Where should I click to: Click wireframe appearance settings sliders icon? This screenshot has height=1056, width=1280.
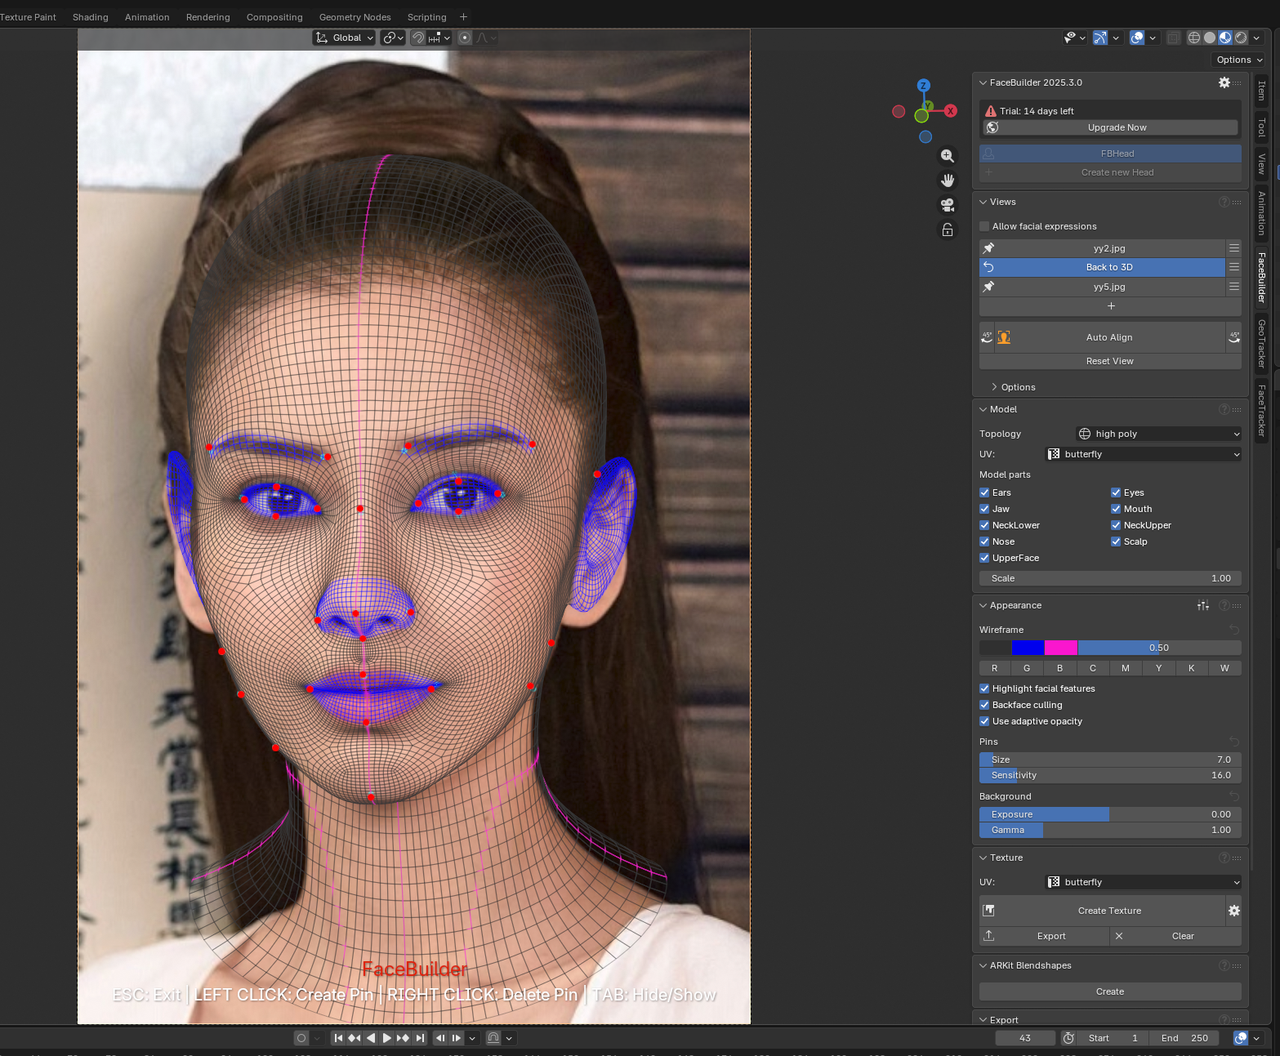point(1203,606)
